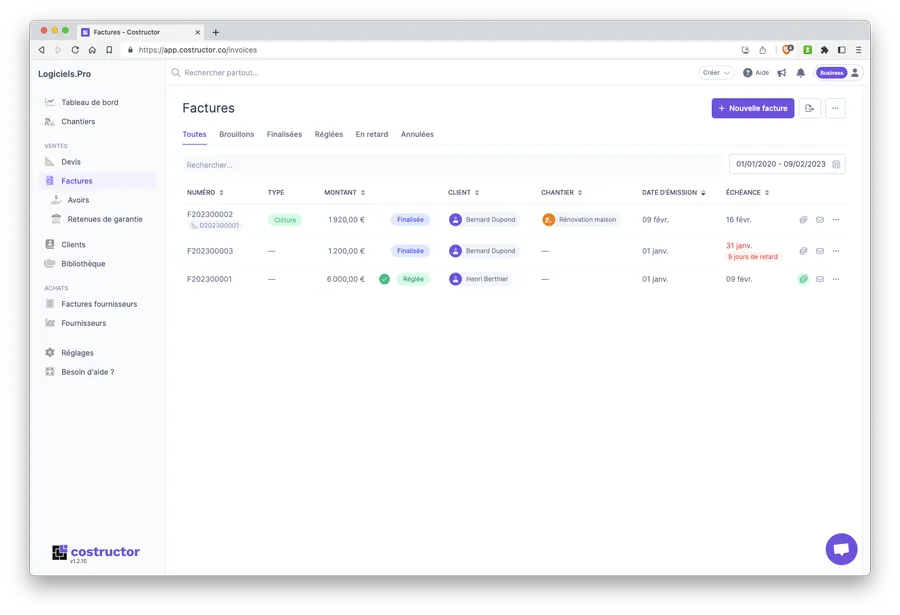Viewport: 900px width, 615px height.
Task: Select the Brouillons tab
Action: pyautogui.click(x=236, y=134)
